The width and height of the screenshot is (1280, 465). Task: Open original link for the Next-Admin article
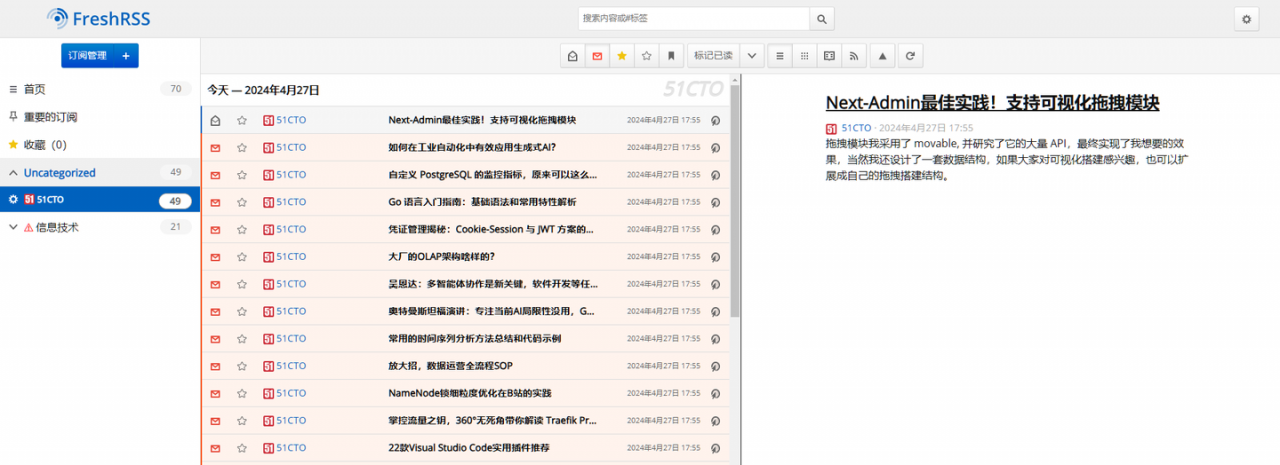tap(715, 120)
